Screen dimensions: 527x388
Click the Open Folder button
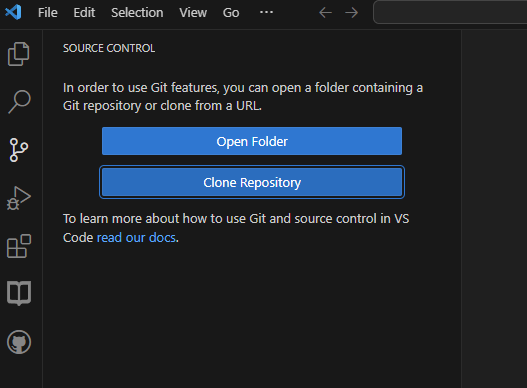[252, 141]
